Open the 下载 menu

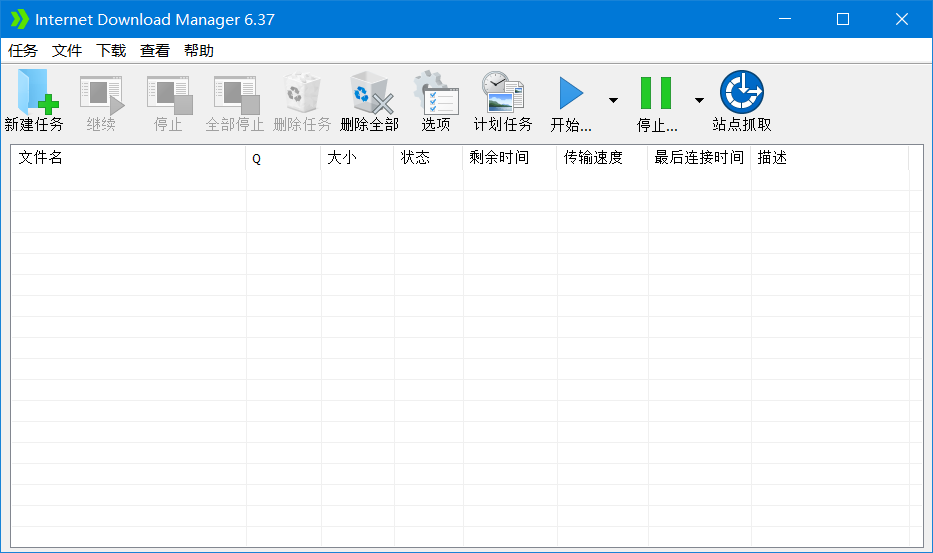click(x=111, y=51)
